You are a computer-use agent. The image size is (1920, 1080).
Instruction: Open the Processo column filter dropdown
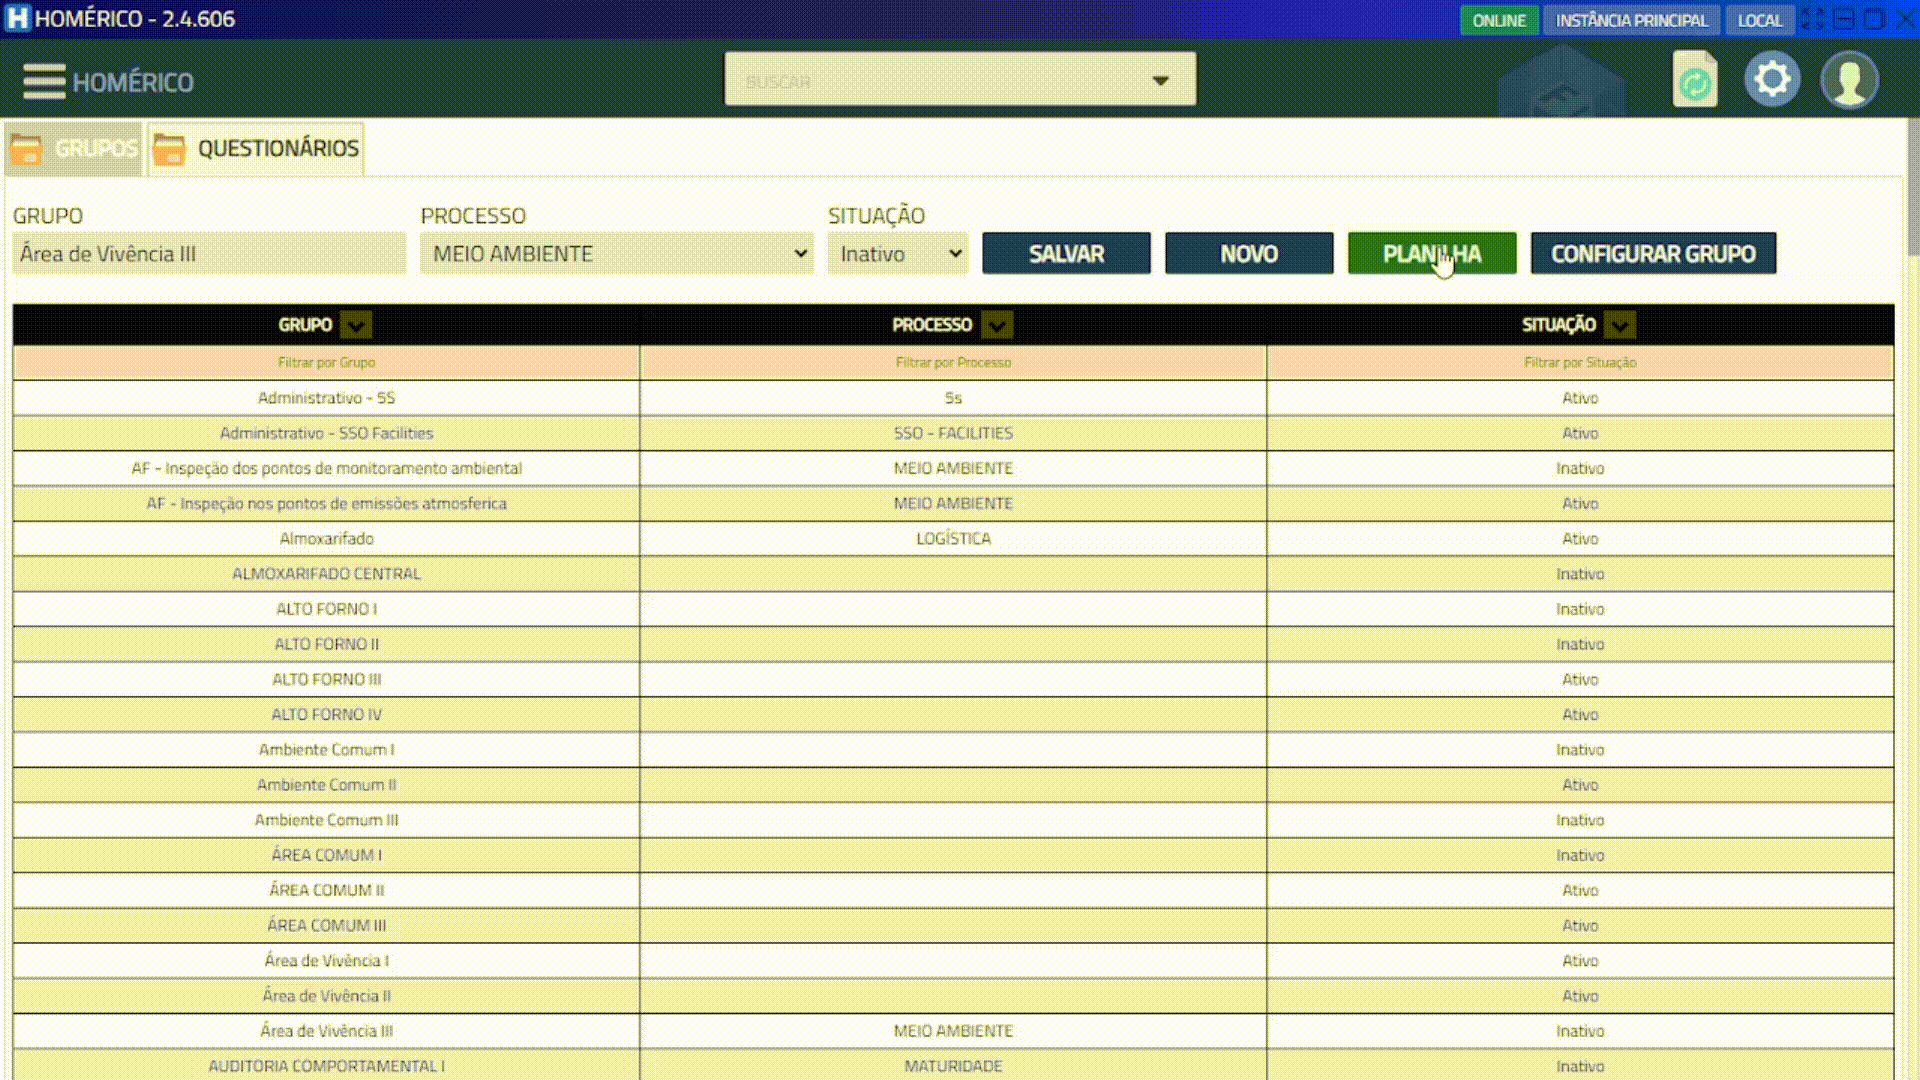(x=996, y=325)
